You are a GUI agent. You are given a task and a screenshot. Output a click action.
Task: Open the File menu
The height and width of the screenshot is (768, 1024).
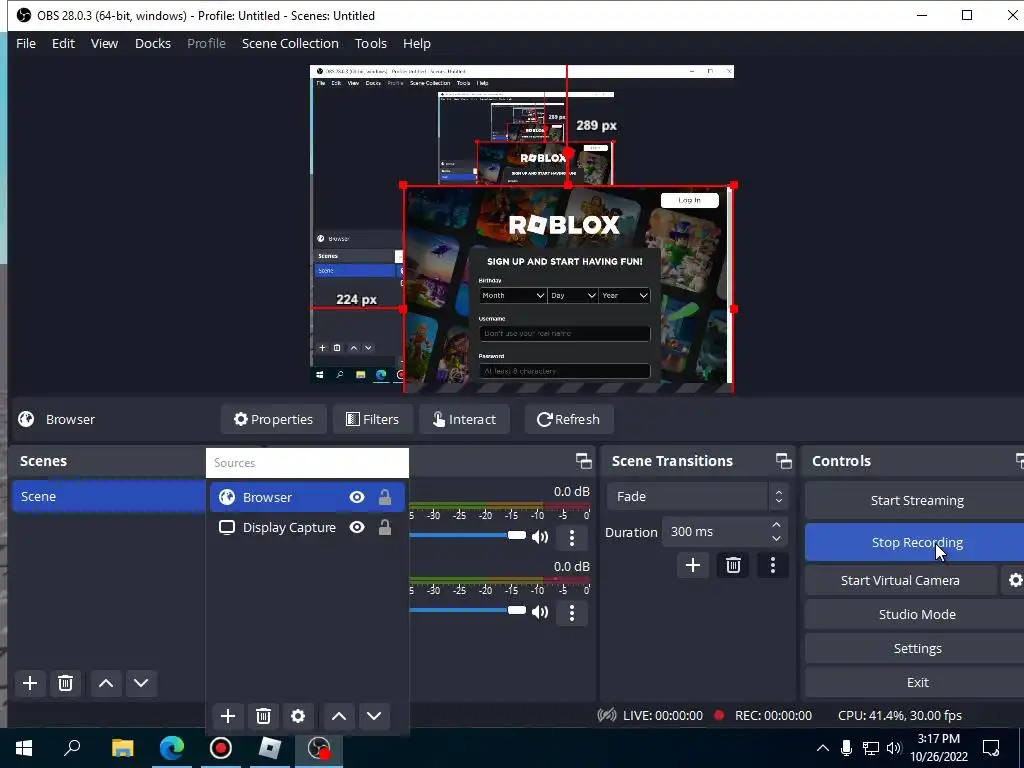(x=26, y=43)
